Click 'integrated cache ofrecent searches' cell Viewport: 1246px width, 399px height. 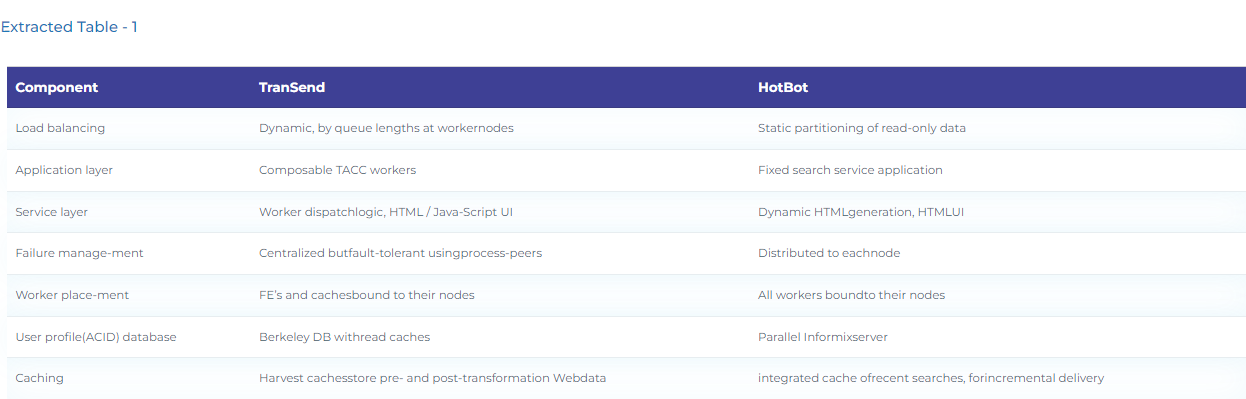[931, 378]
